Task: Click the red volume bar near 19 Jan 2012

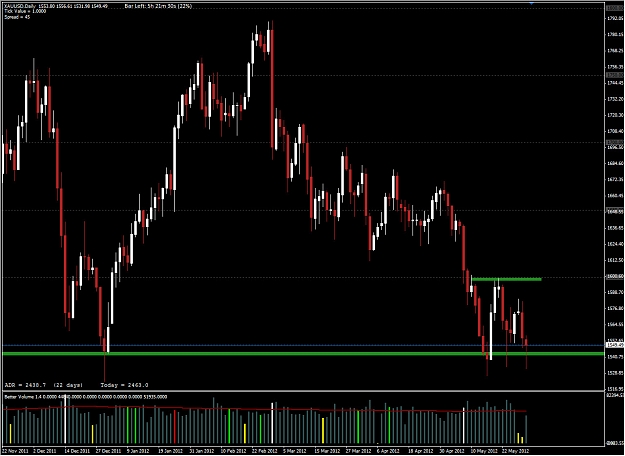Action: click(x=175, y=427)
